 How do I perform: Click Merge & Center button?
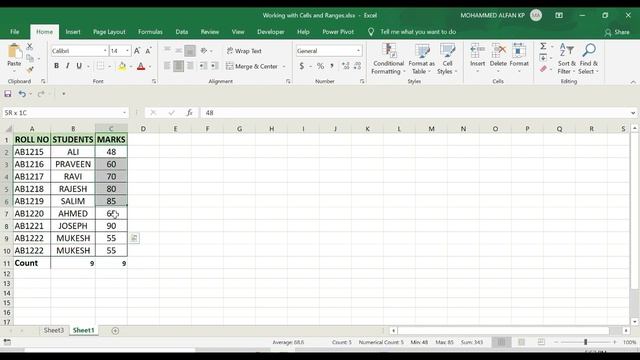click(252, 66)
